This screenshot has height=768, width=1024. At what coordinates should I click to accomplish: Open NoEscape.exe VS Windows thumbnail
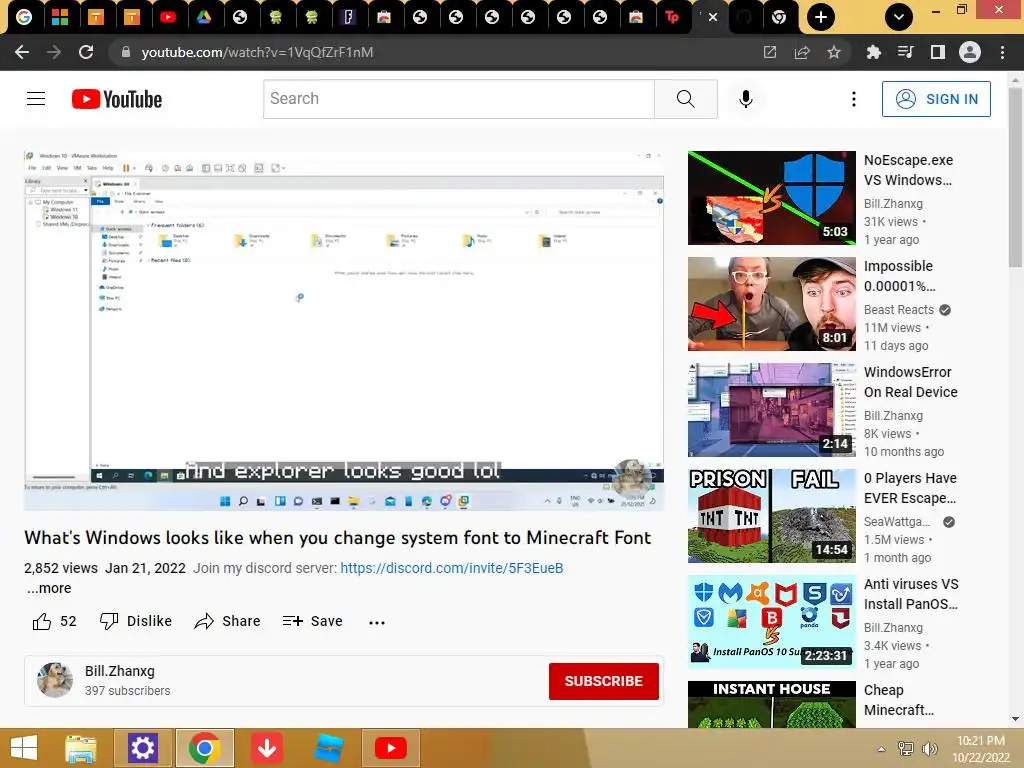[x=771, y=197]
